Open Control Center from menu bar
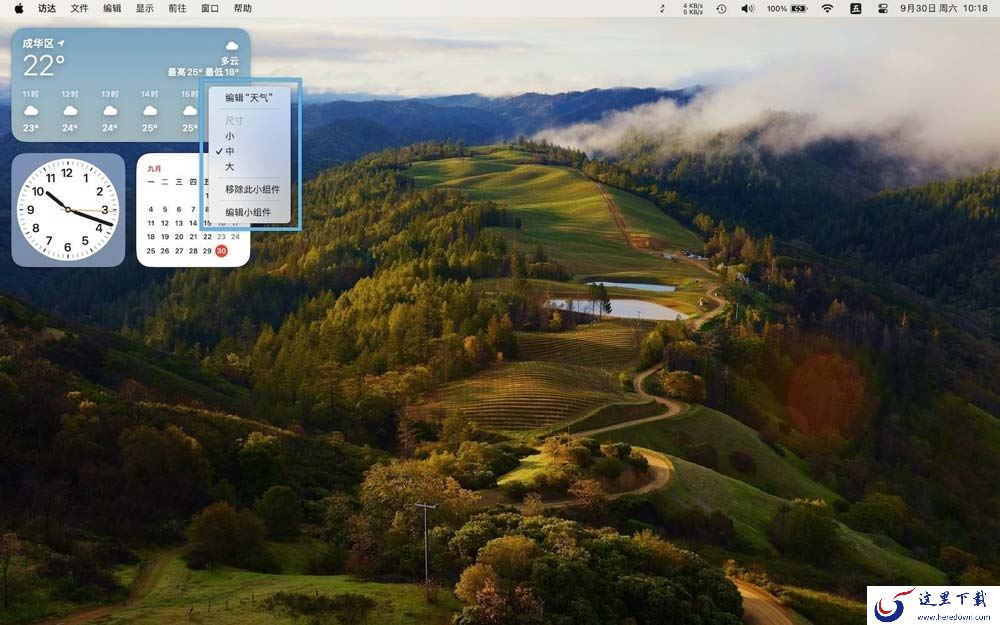 point(883,8)
